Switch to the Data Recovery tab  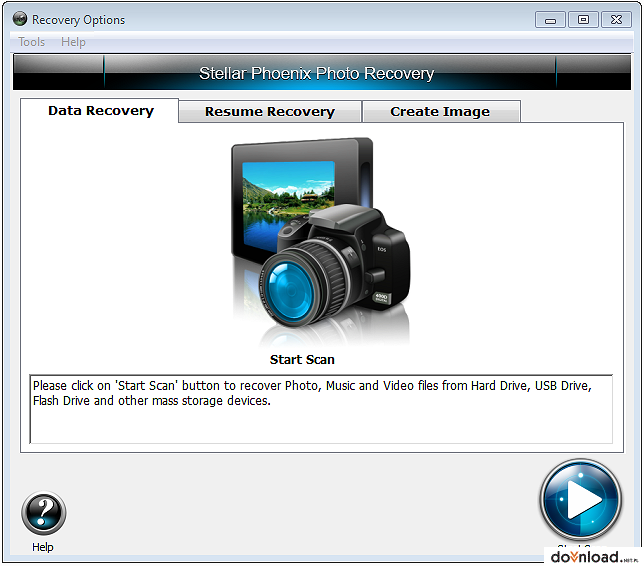[101, 110]
